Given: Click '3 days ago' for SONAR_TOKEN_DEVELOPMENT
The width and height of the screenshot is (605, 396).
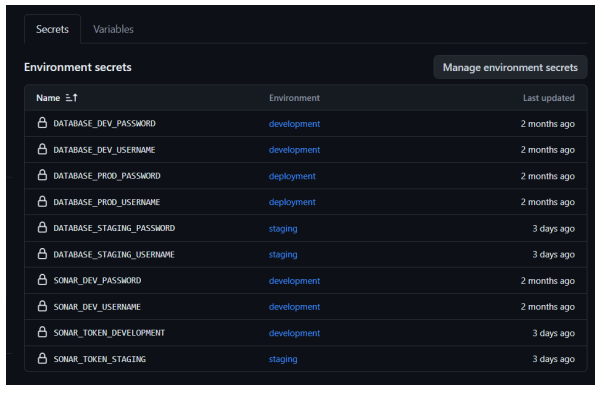Looking at the screenshot, I should (x=554, y=333).
